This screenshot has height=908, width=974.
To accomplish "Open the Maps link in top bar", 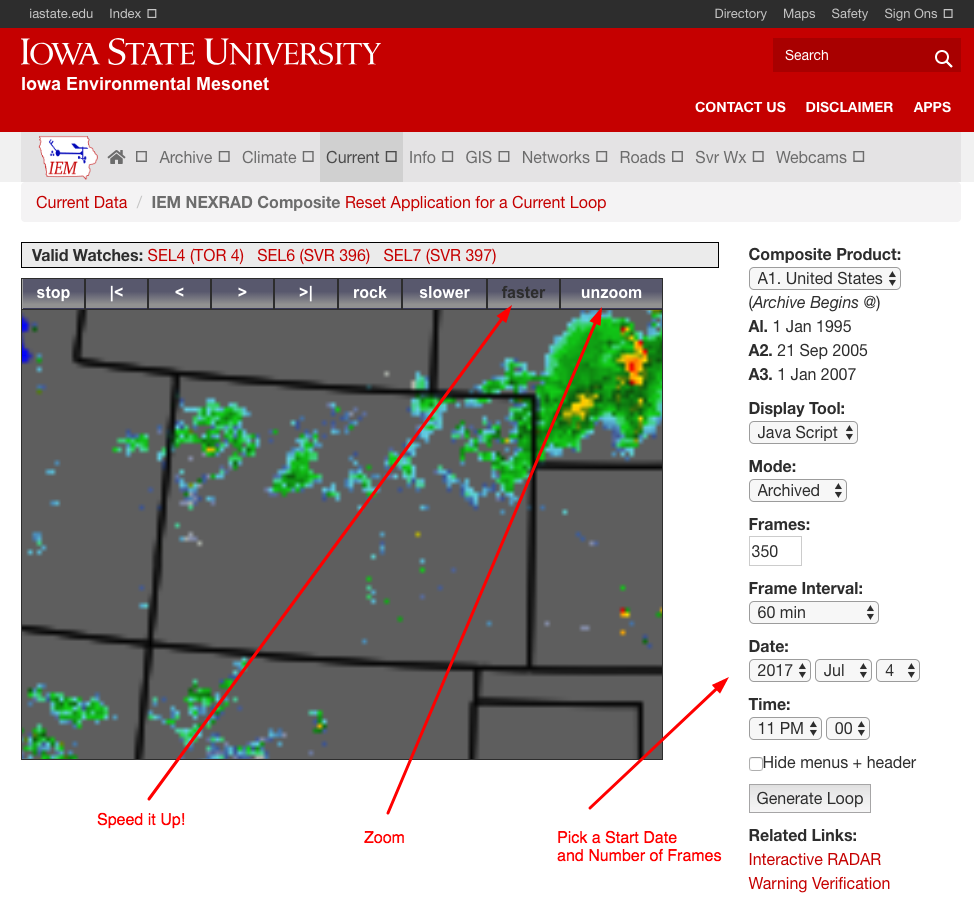I will click(799, 14).
